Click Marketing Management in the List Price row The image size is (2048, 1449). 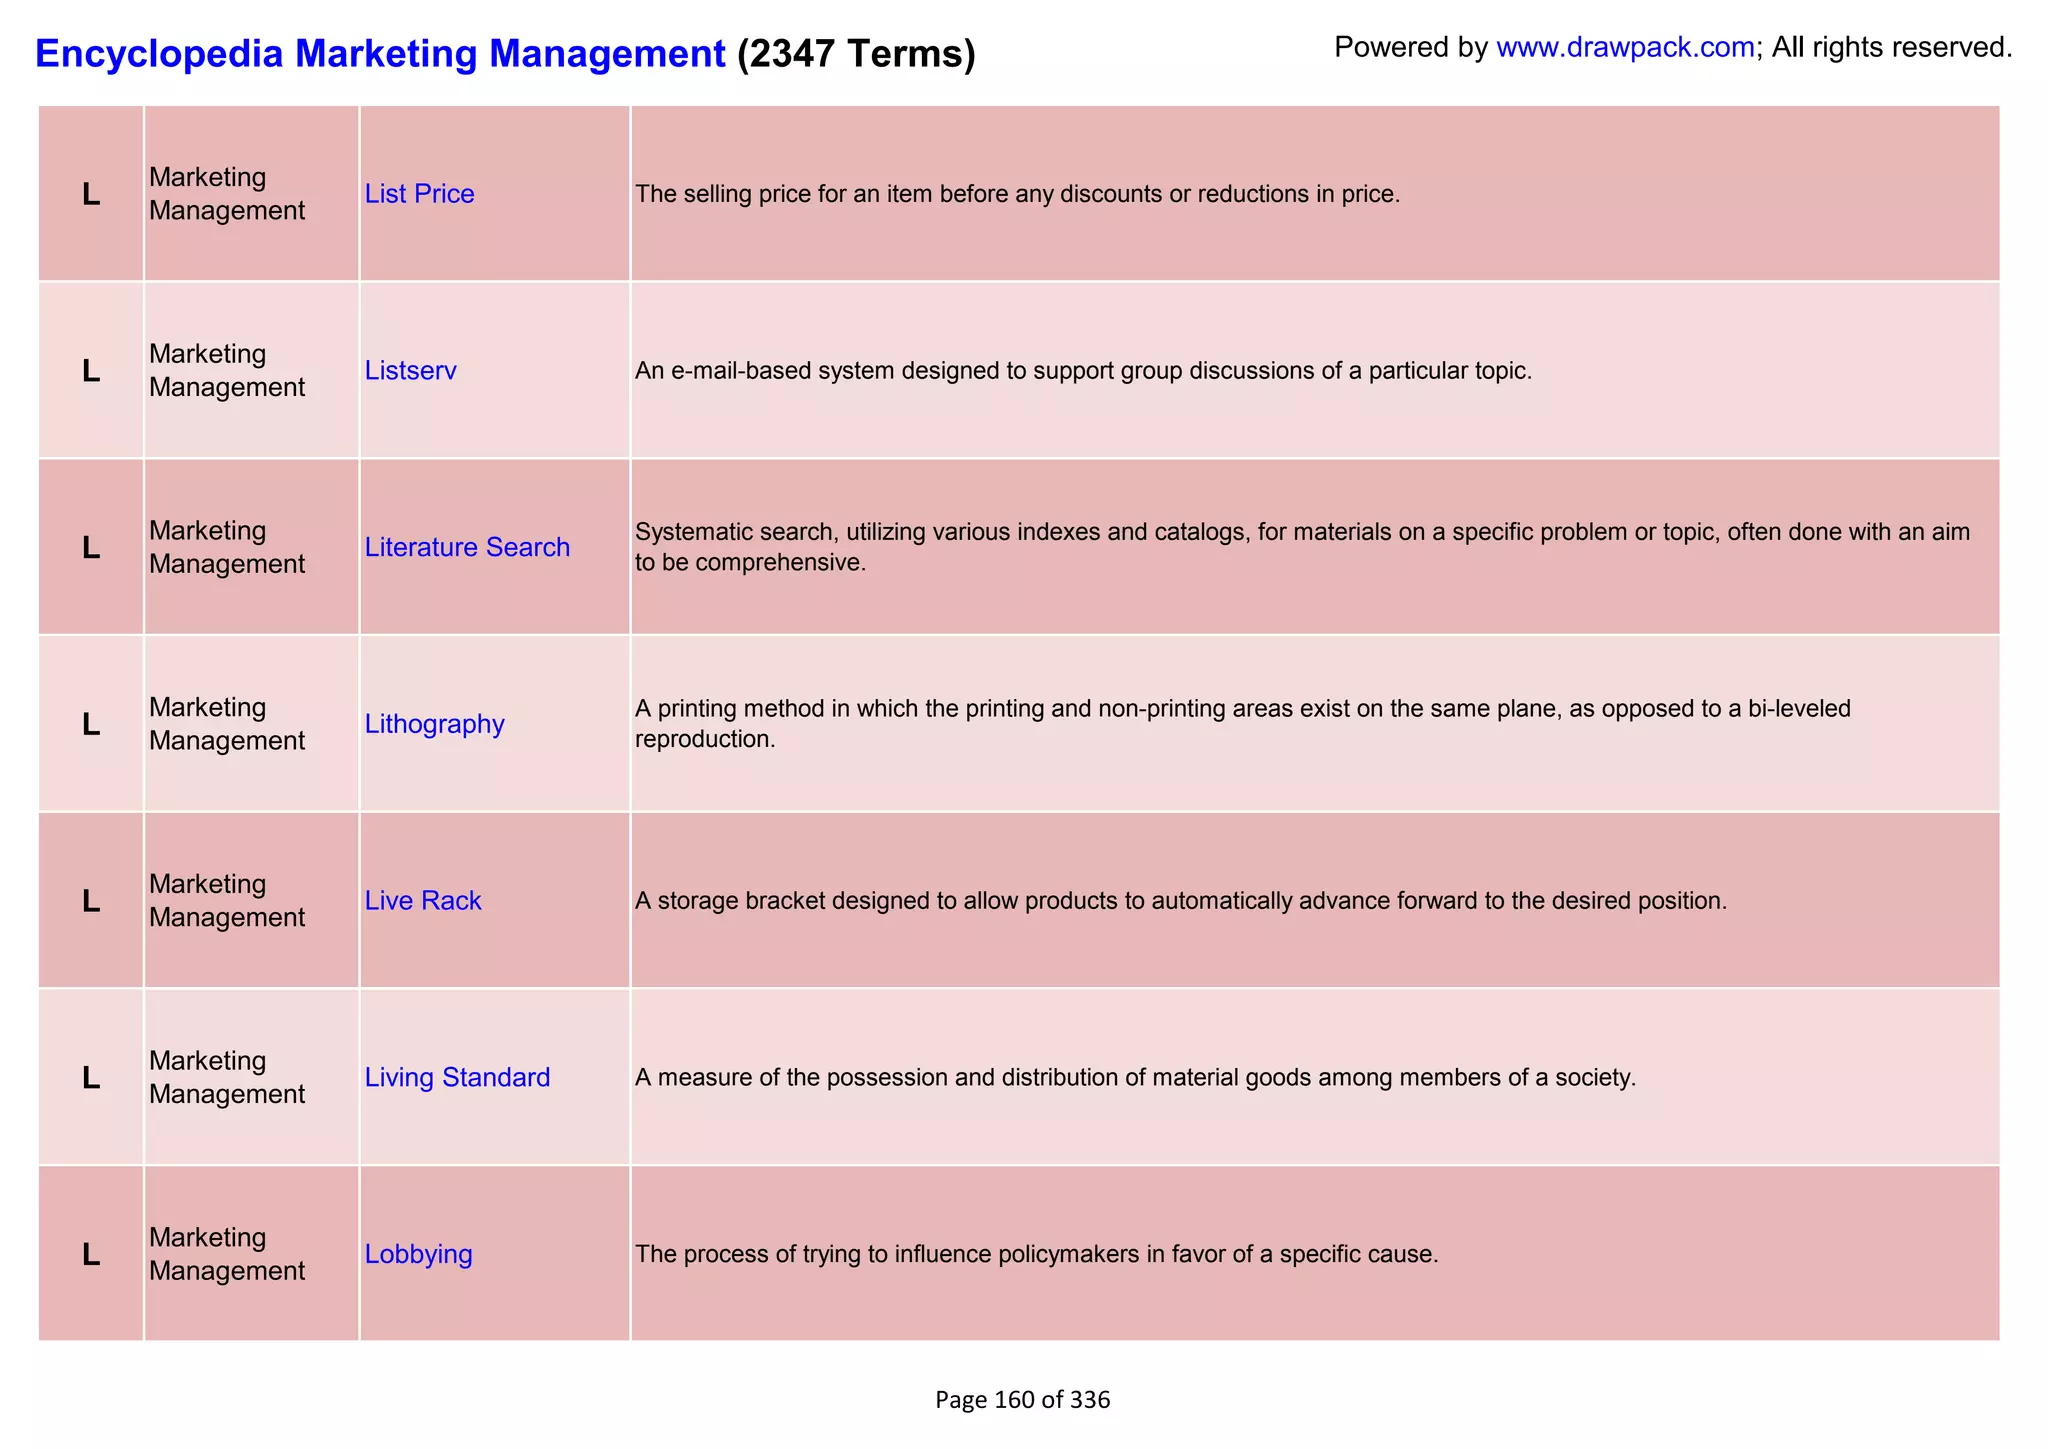coord(227,194)
